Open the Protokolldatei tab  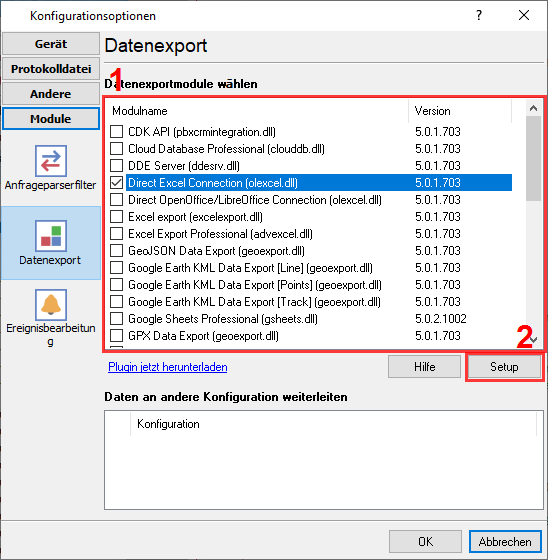pos(51,69)
